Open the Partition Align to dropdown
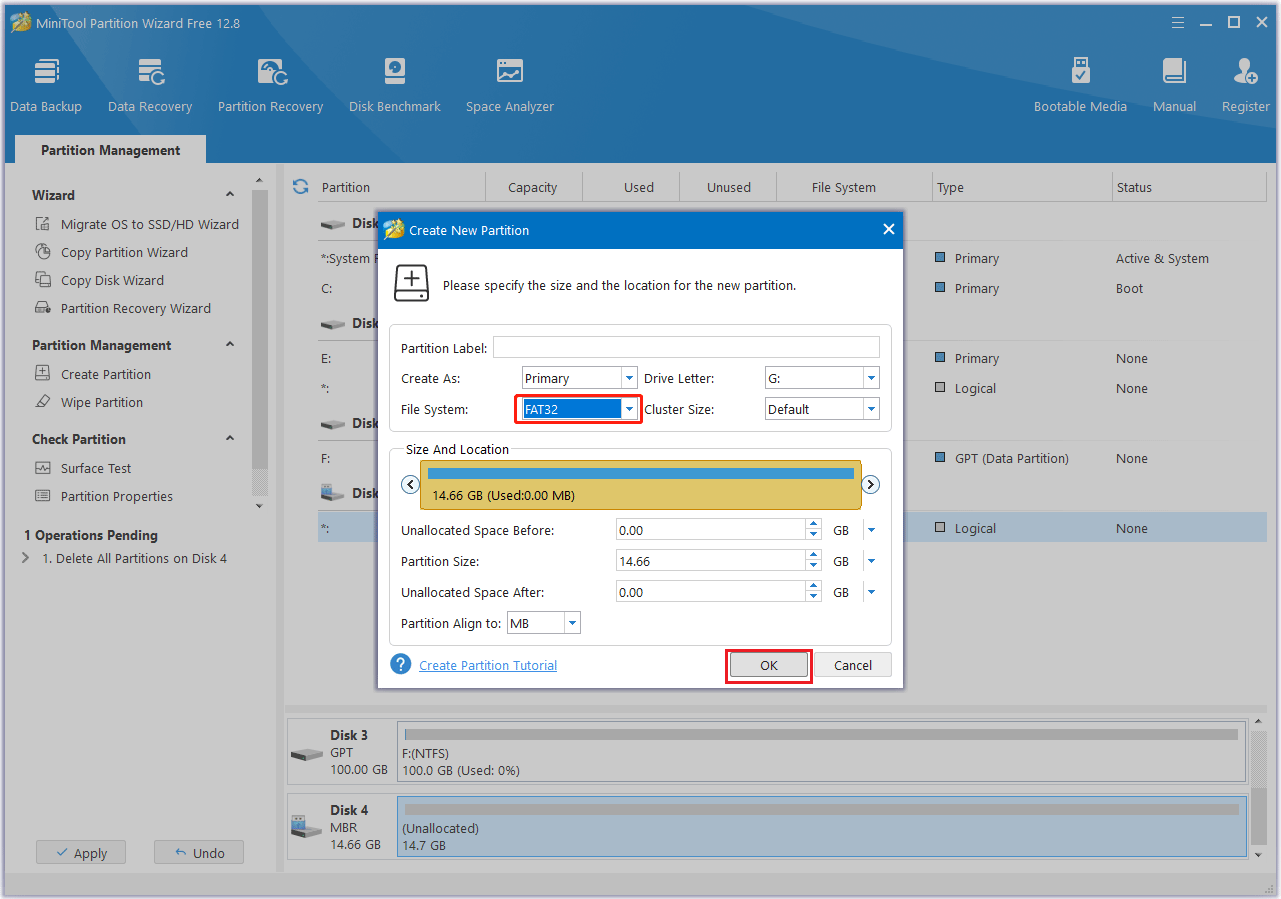 point(572,623)
